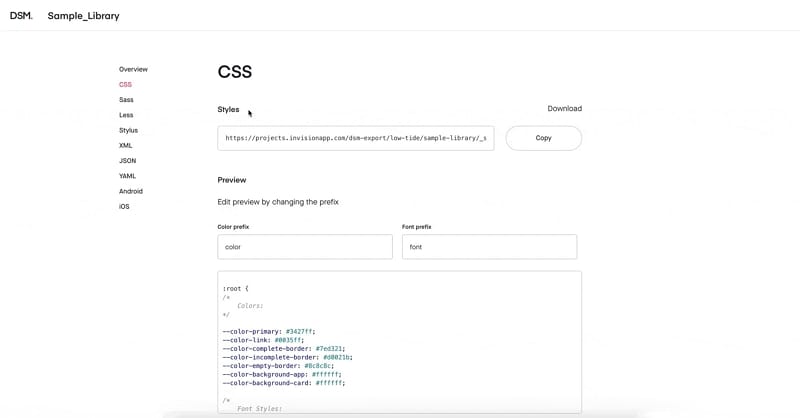
Task: Open the iOS export page
Action: [x=124, y=206]
